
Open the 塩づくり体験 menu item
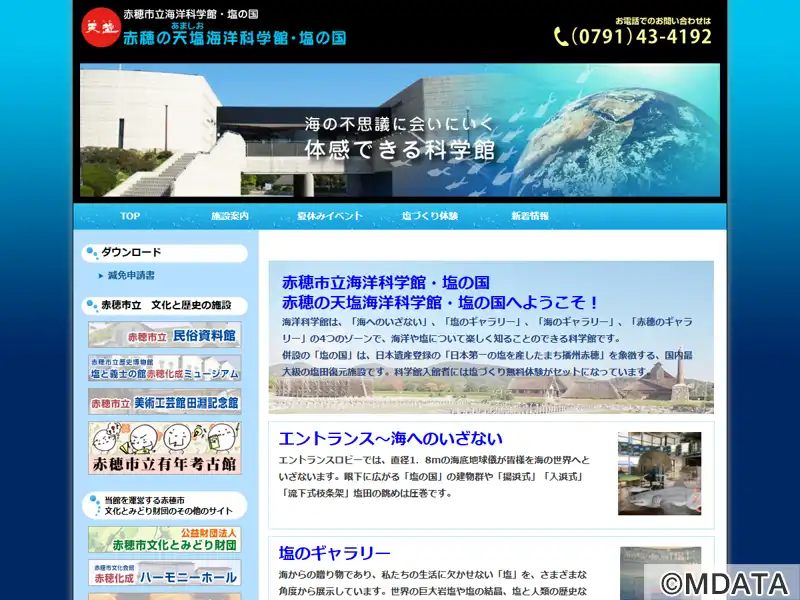(x=430, y=216)
